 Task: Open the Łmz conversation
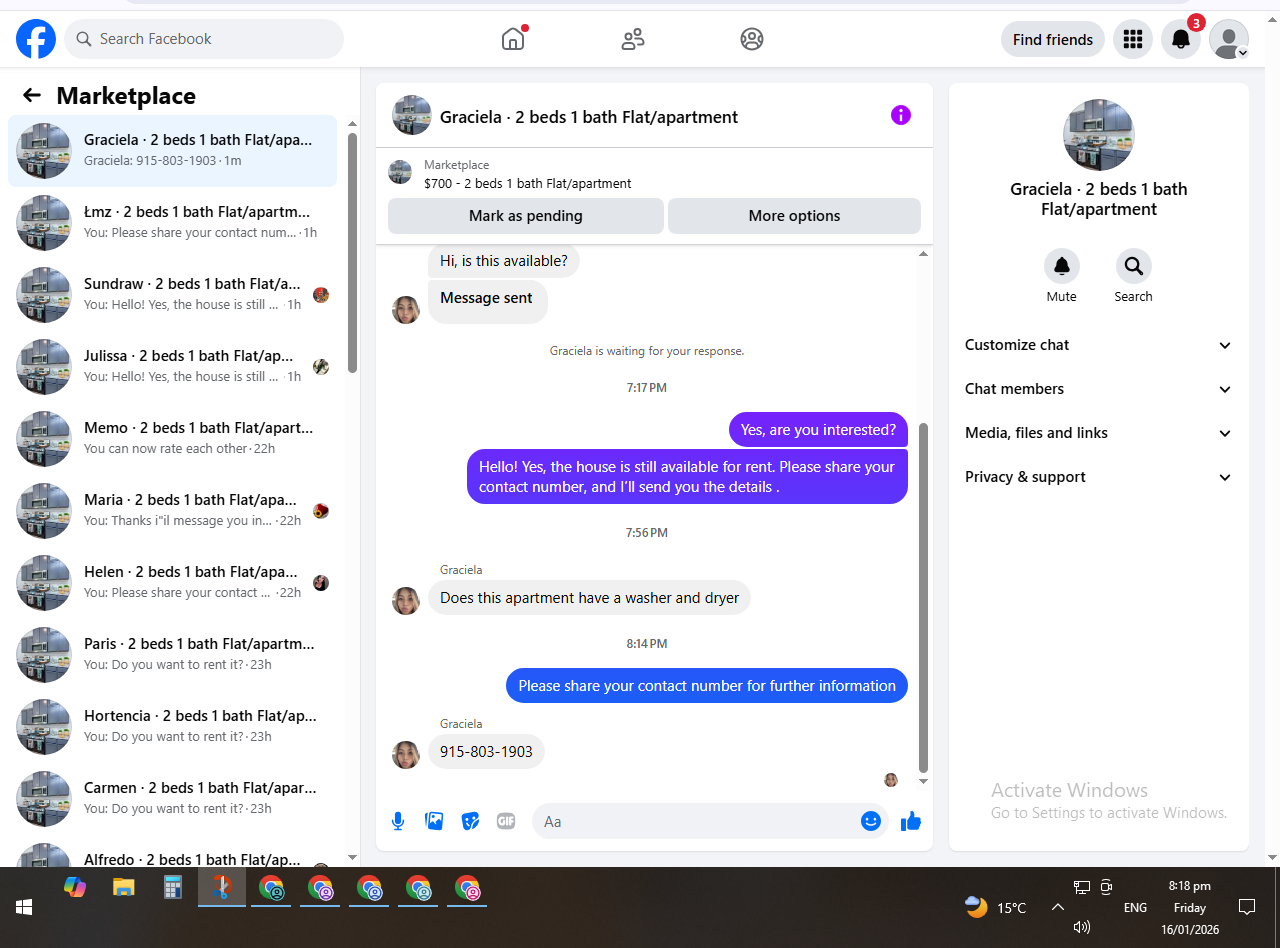click(172, 223)
